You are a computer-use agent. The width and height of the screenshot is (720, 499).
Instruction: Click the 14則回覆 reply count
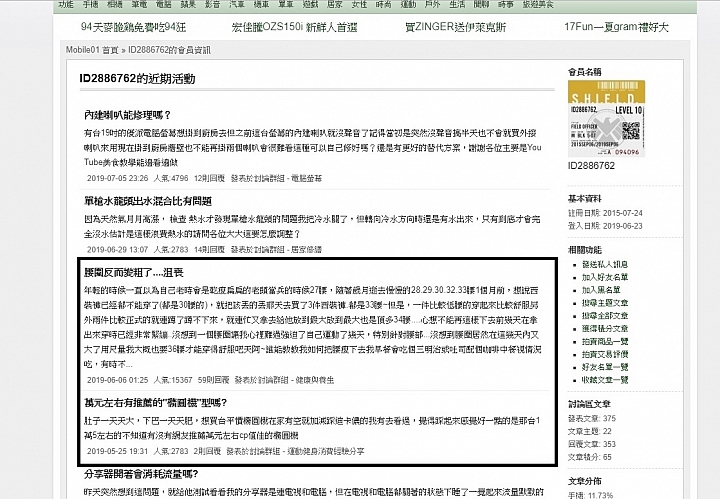(x=209, y=249)
